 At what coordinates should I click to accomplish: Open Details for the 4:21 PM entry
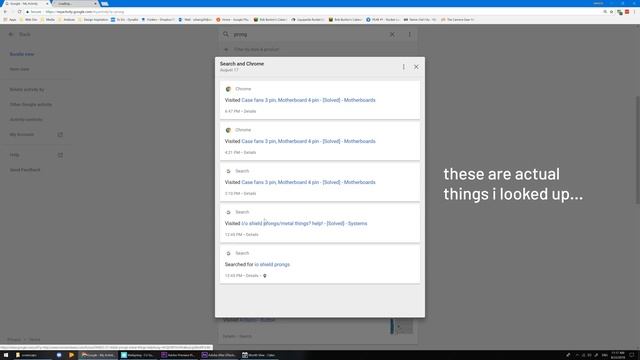(x=250, y=153)
